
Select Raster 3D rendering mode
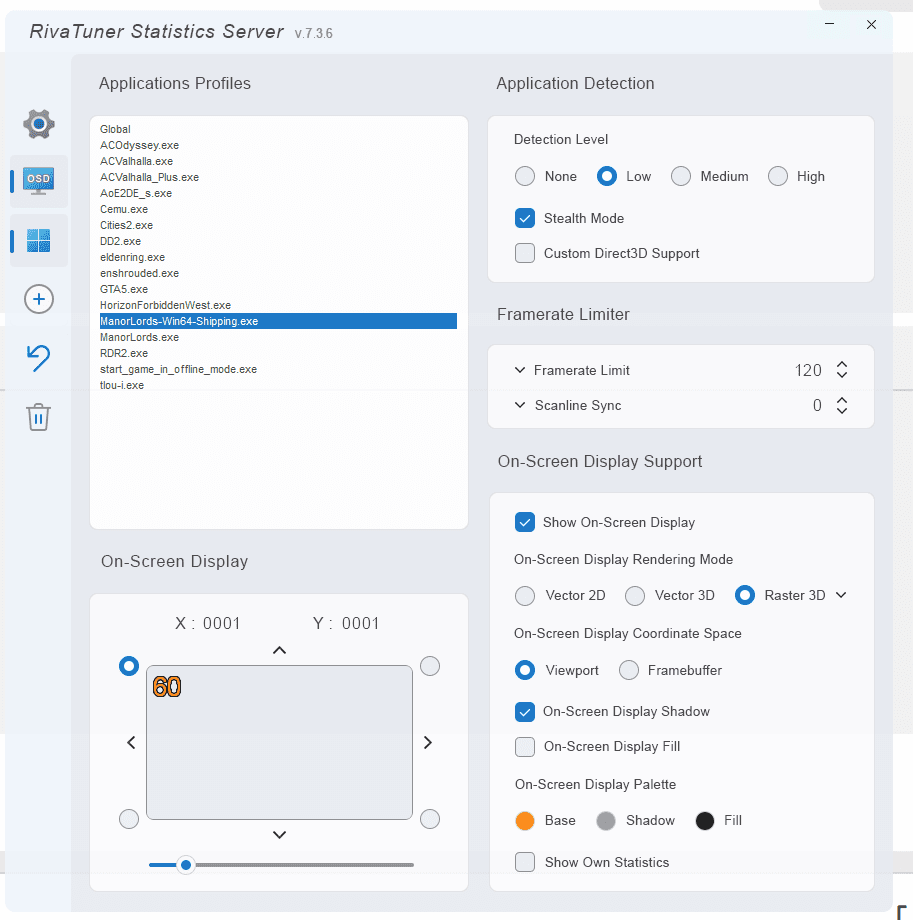coord(745,596)
